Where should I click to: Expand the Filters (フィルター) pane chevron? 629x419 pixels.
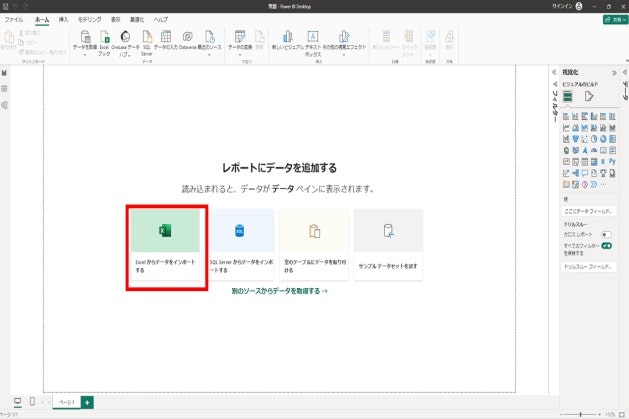click(554, 73)
